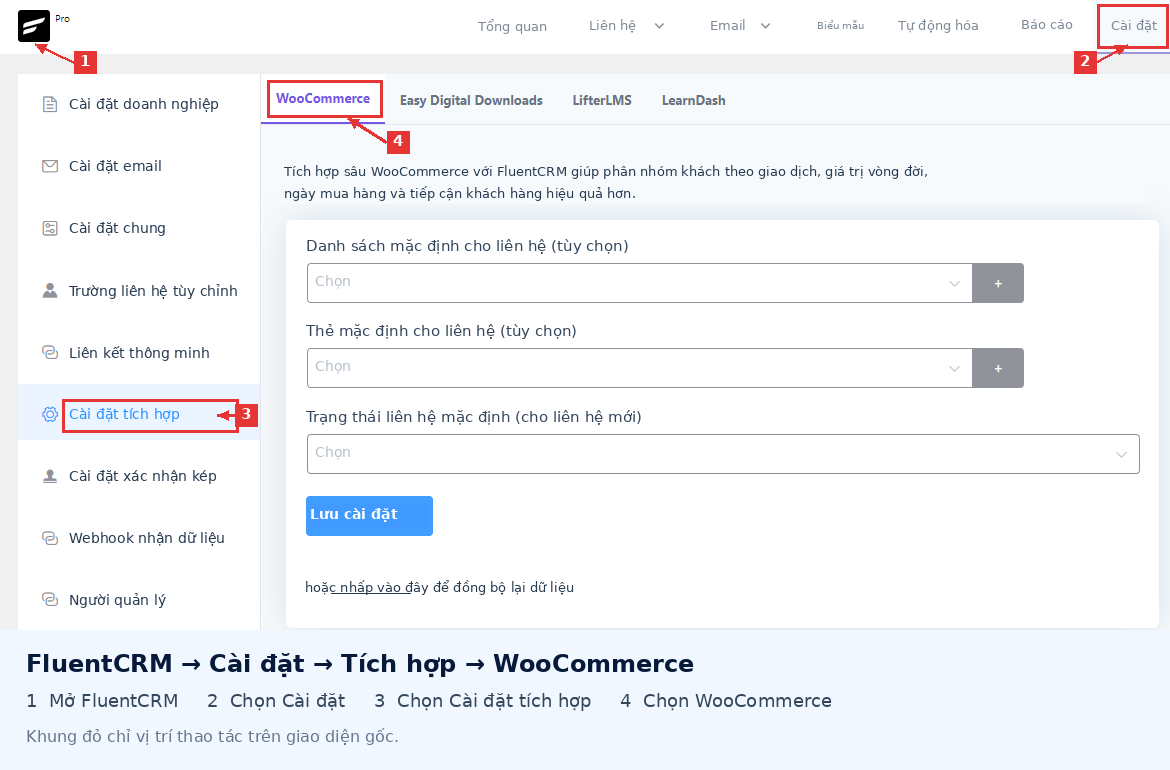The image size is (1170, 770).
Task: Click the link icon beside Liên kết thông minh
Action: [50, 352]
